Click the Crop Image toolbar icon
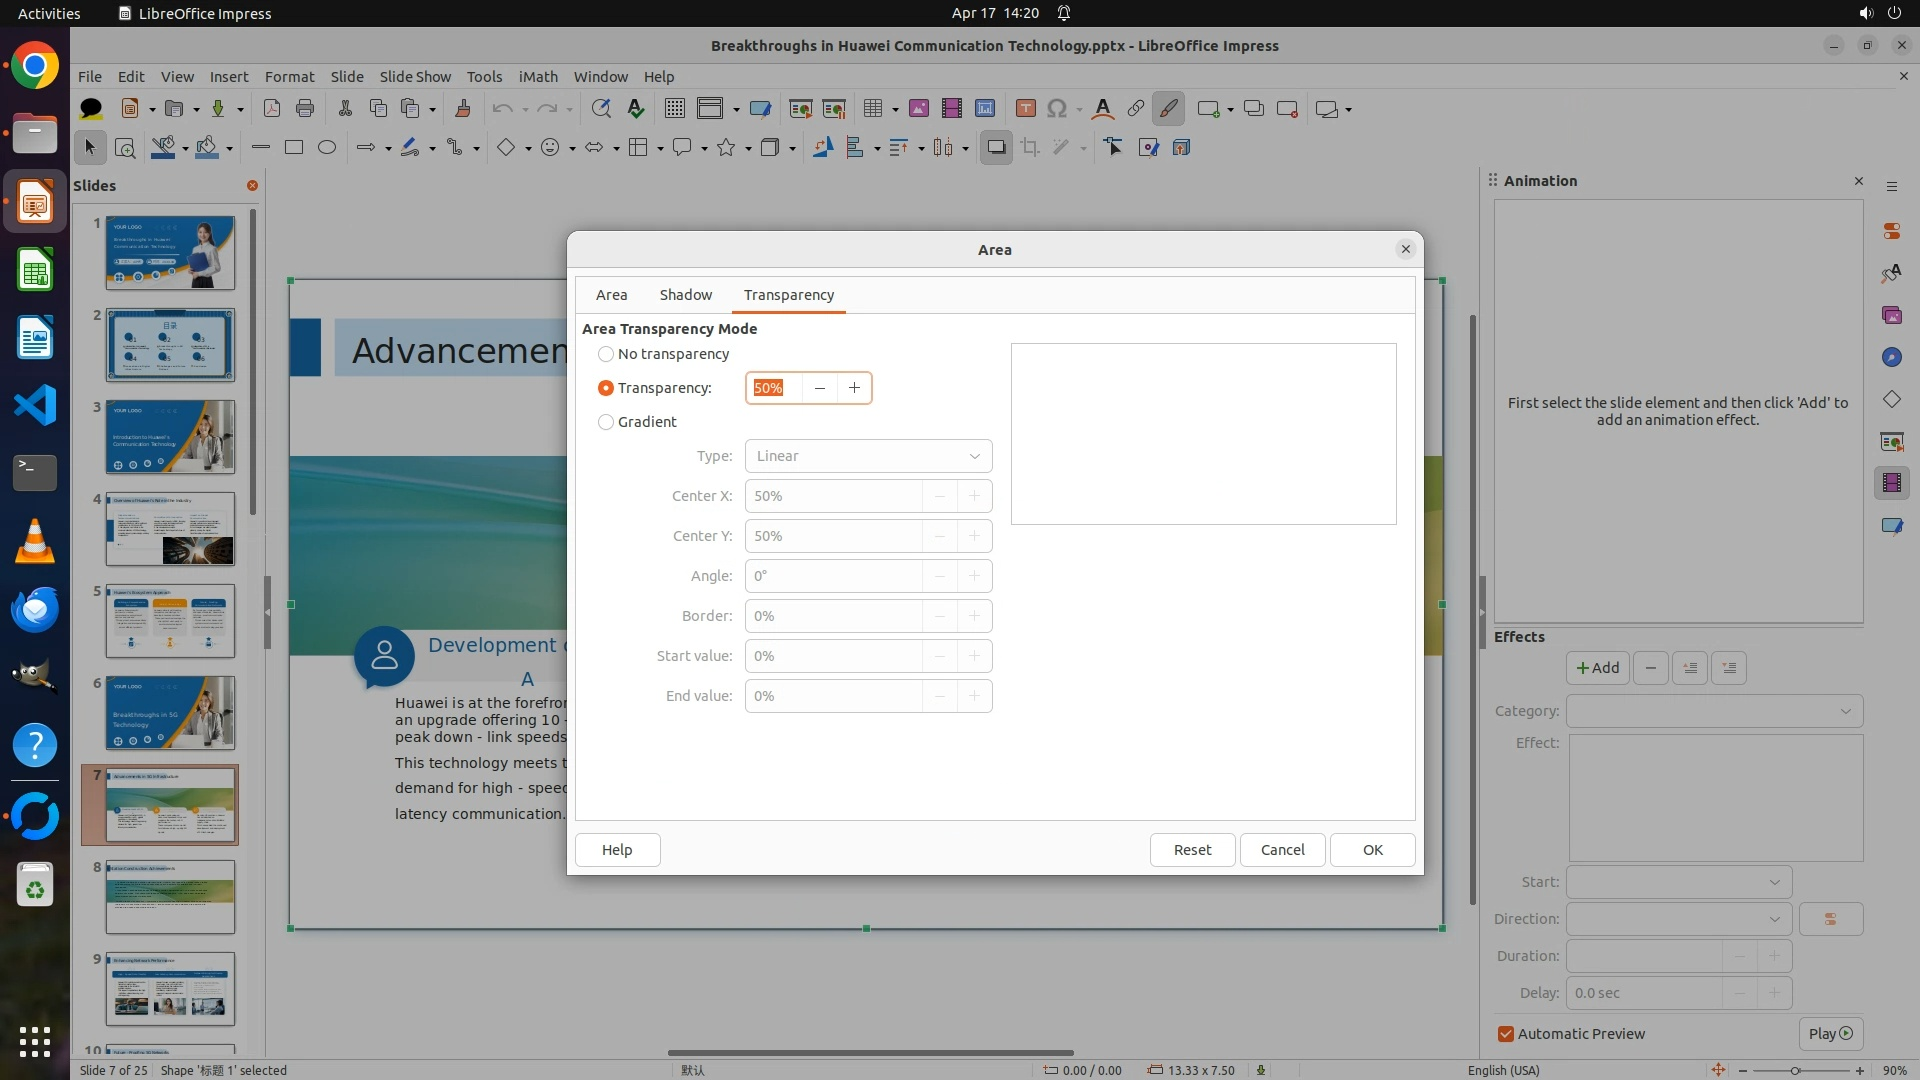1920x1080 pixels. pyautogui.click(x=1030, y=148)
